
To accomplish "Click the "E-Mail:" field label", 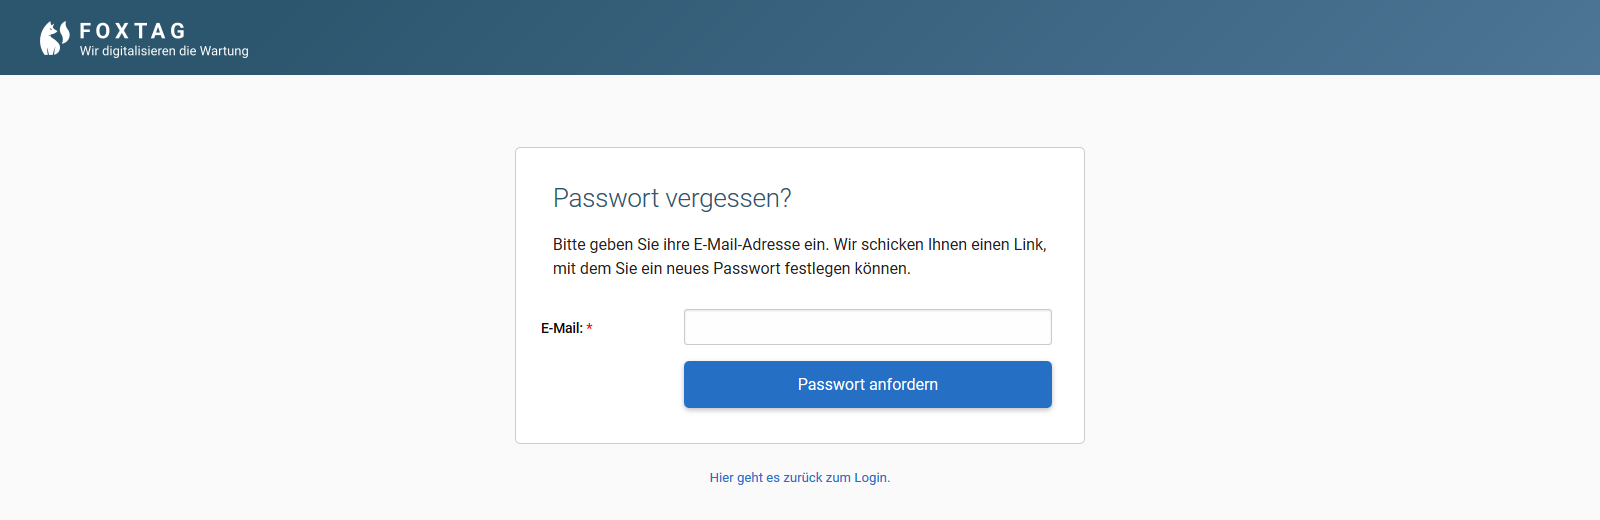I will [x=562, y=328].
